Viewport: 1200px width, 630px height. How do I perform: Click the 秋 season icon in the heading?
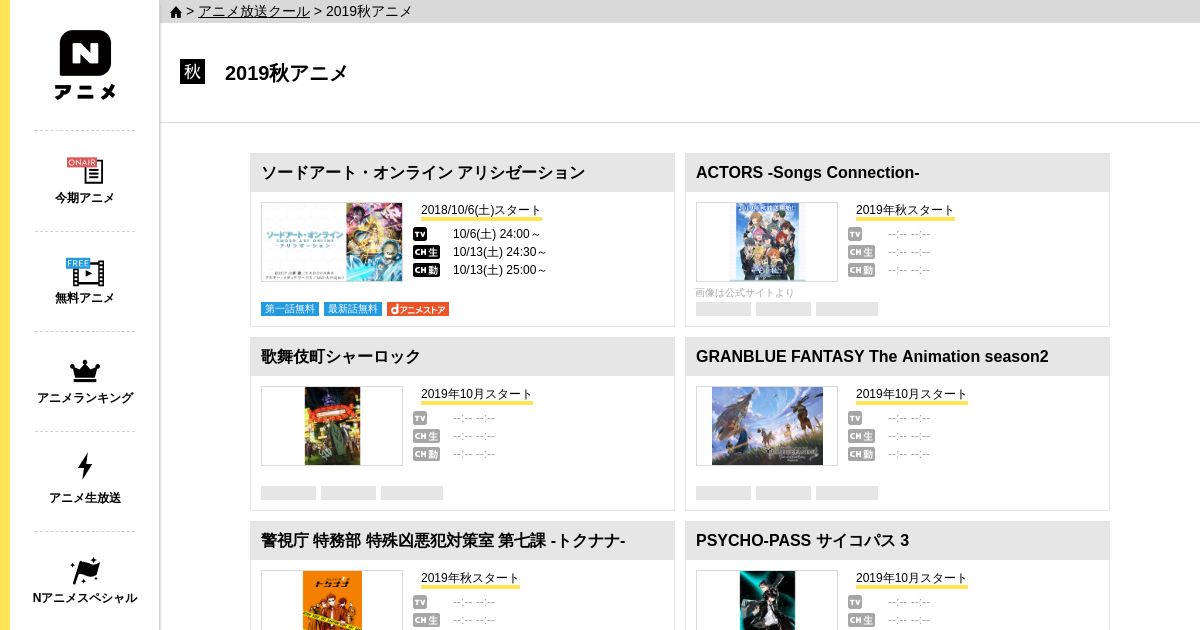[x=192, y=72]
